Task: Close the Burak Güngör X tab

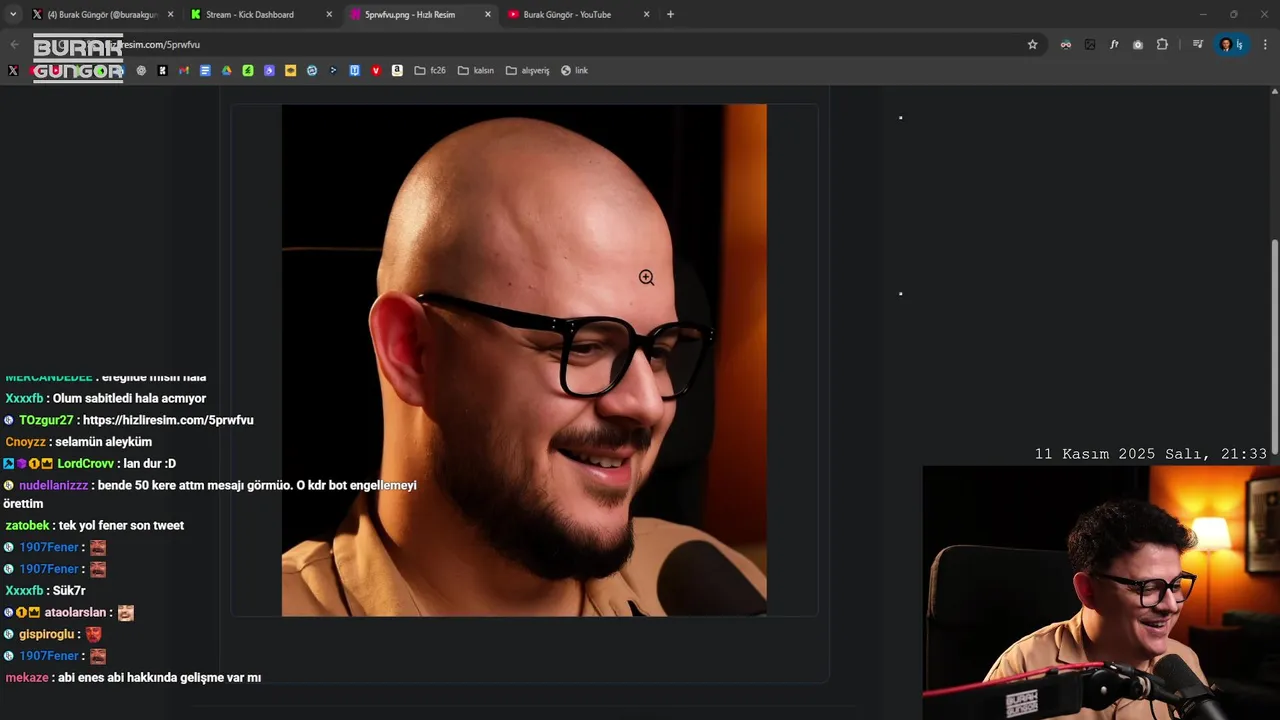Action: [x=170, y=14]
